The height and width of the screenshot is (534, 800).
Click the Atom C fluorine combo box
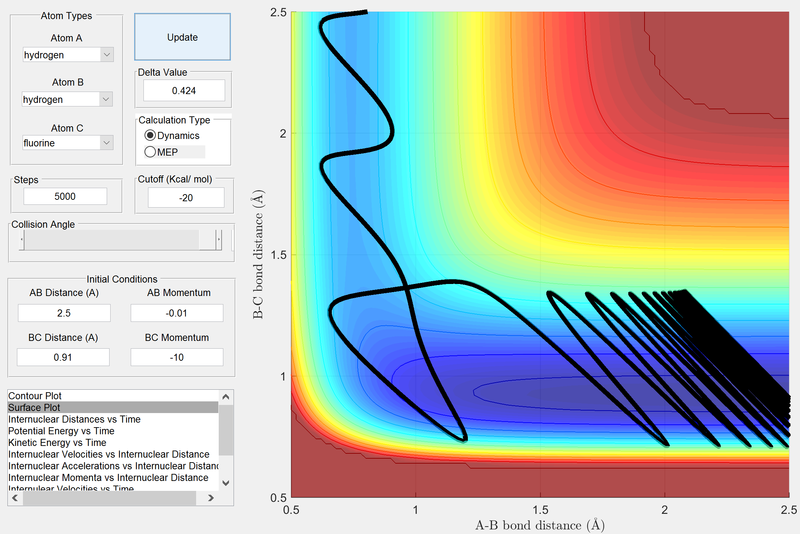[x=67, y=143]
